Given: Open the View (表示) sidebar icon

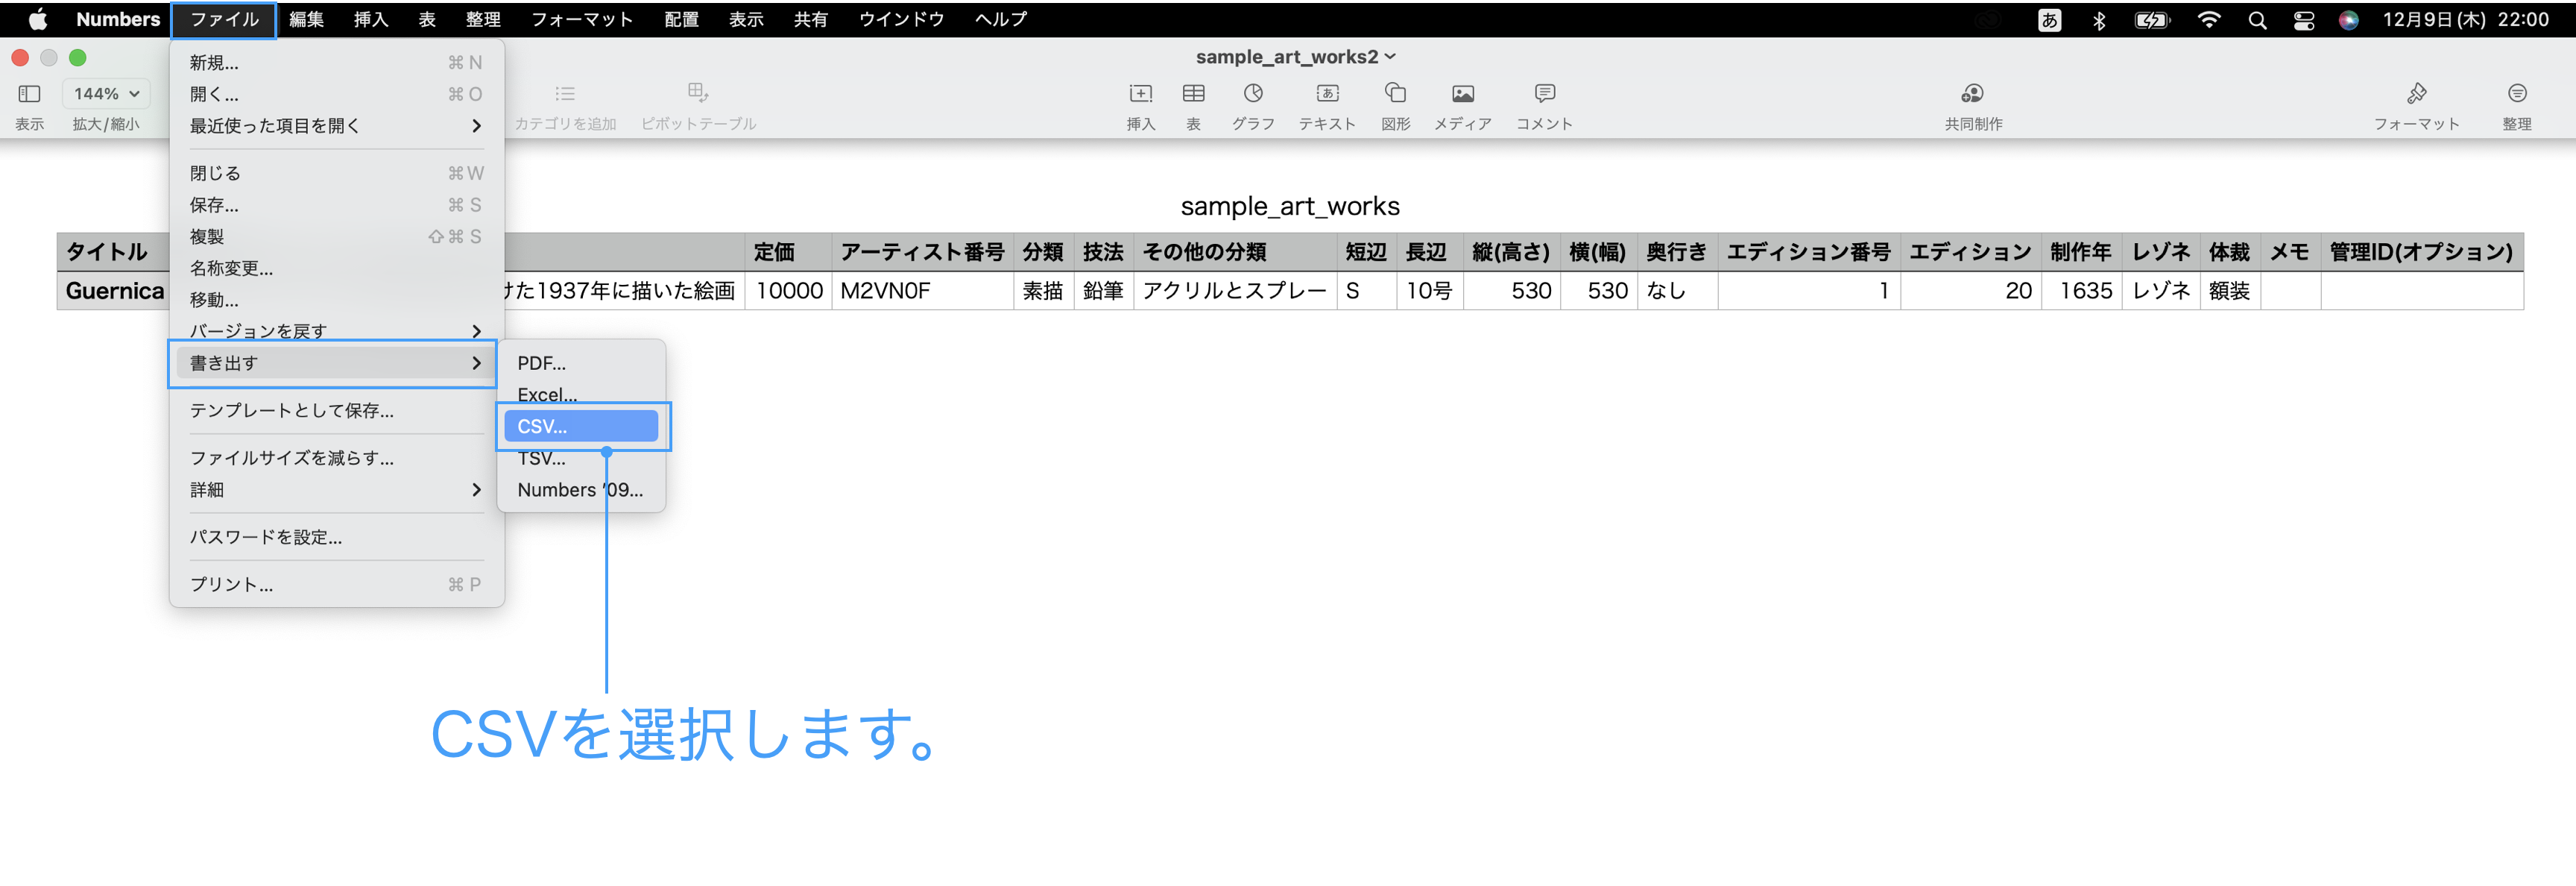Looking at the screenshot, I should click(x=29, y=94).
